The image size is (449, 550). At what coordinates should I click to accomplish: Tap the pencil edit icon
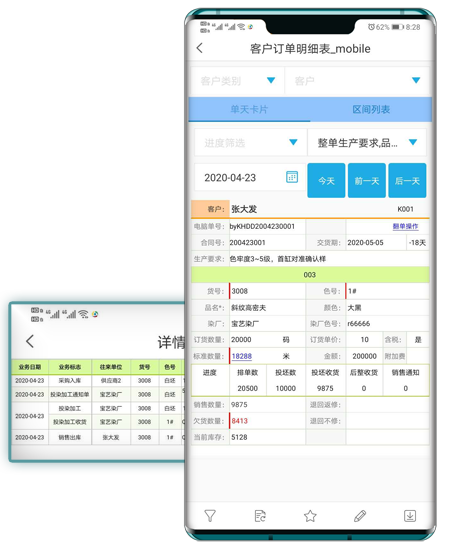coord(360,516)
